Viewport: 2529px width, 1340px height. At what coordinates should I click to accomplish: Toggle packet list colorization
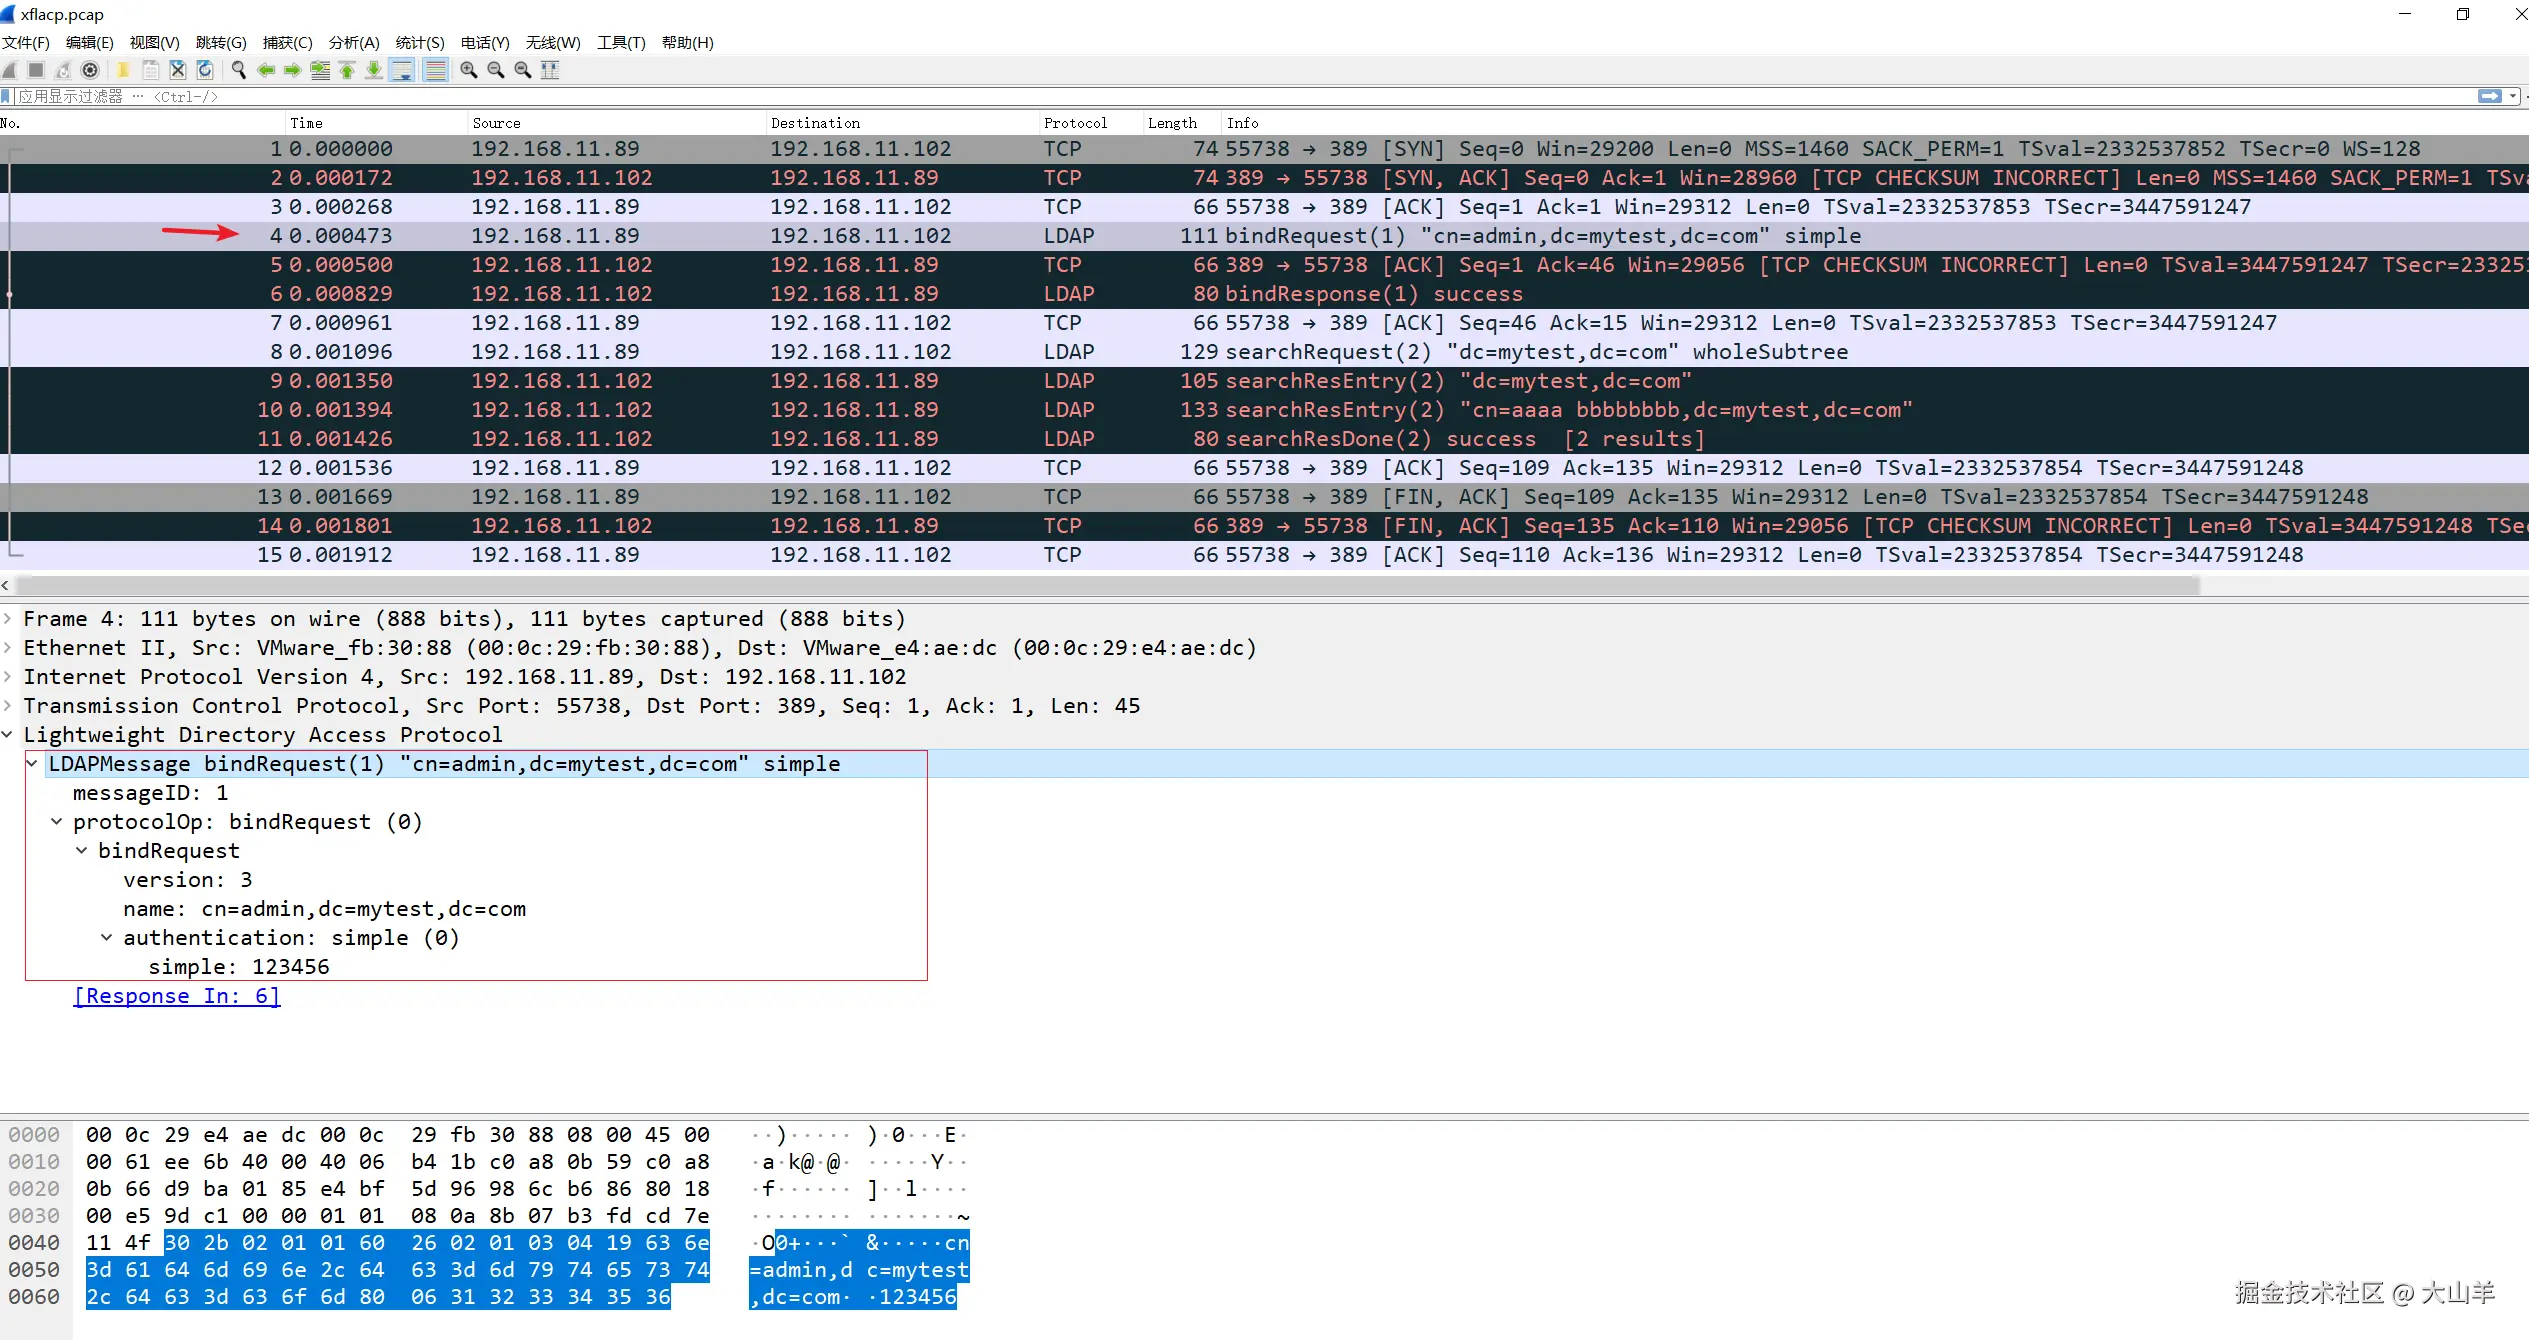[x=435, y=70]
